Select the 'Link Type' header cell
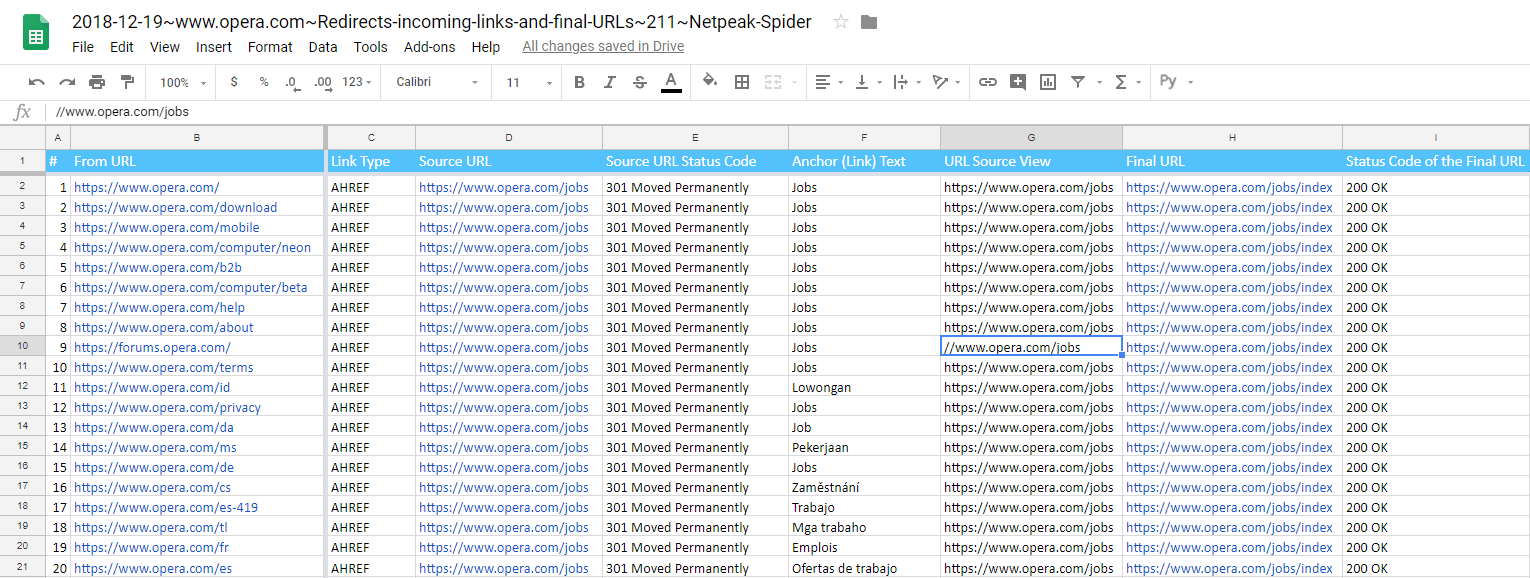Viewport: 1530px width, 578px height. coord(371,161)
